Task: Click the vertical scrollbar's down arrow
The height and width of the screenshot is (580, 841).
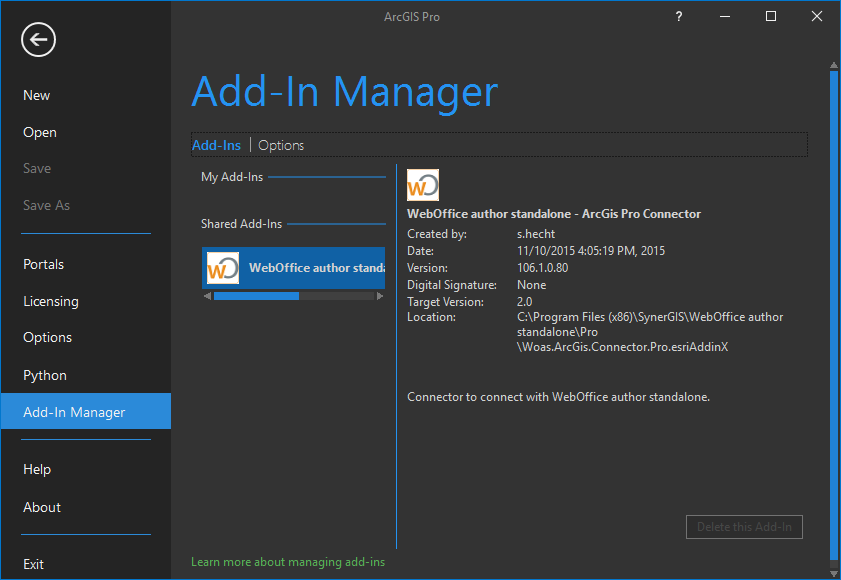Action: point(833,571)
